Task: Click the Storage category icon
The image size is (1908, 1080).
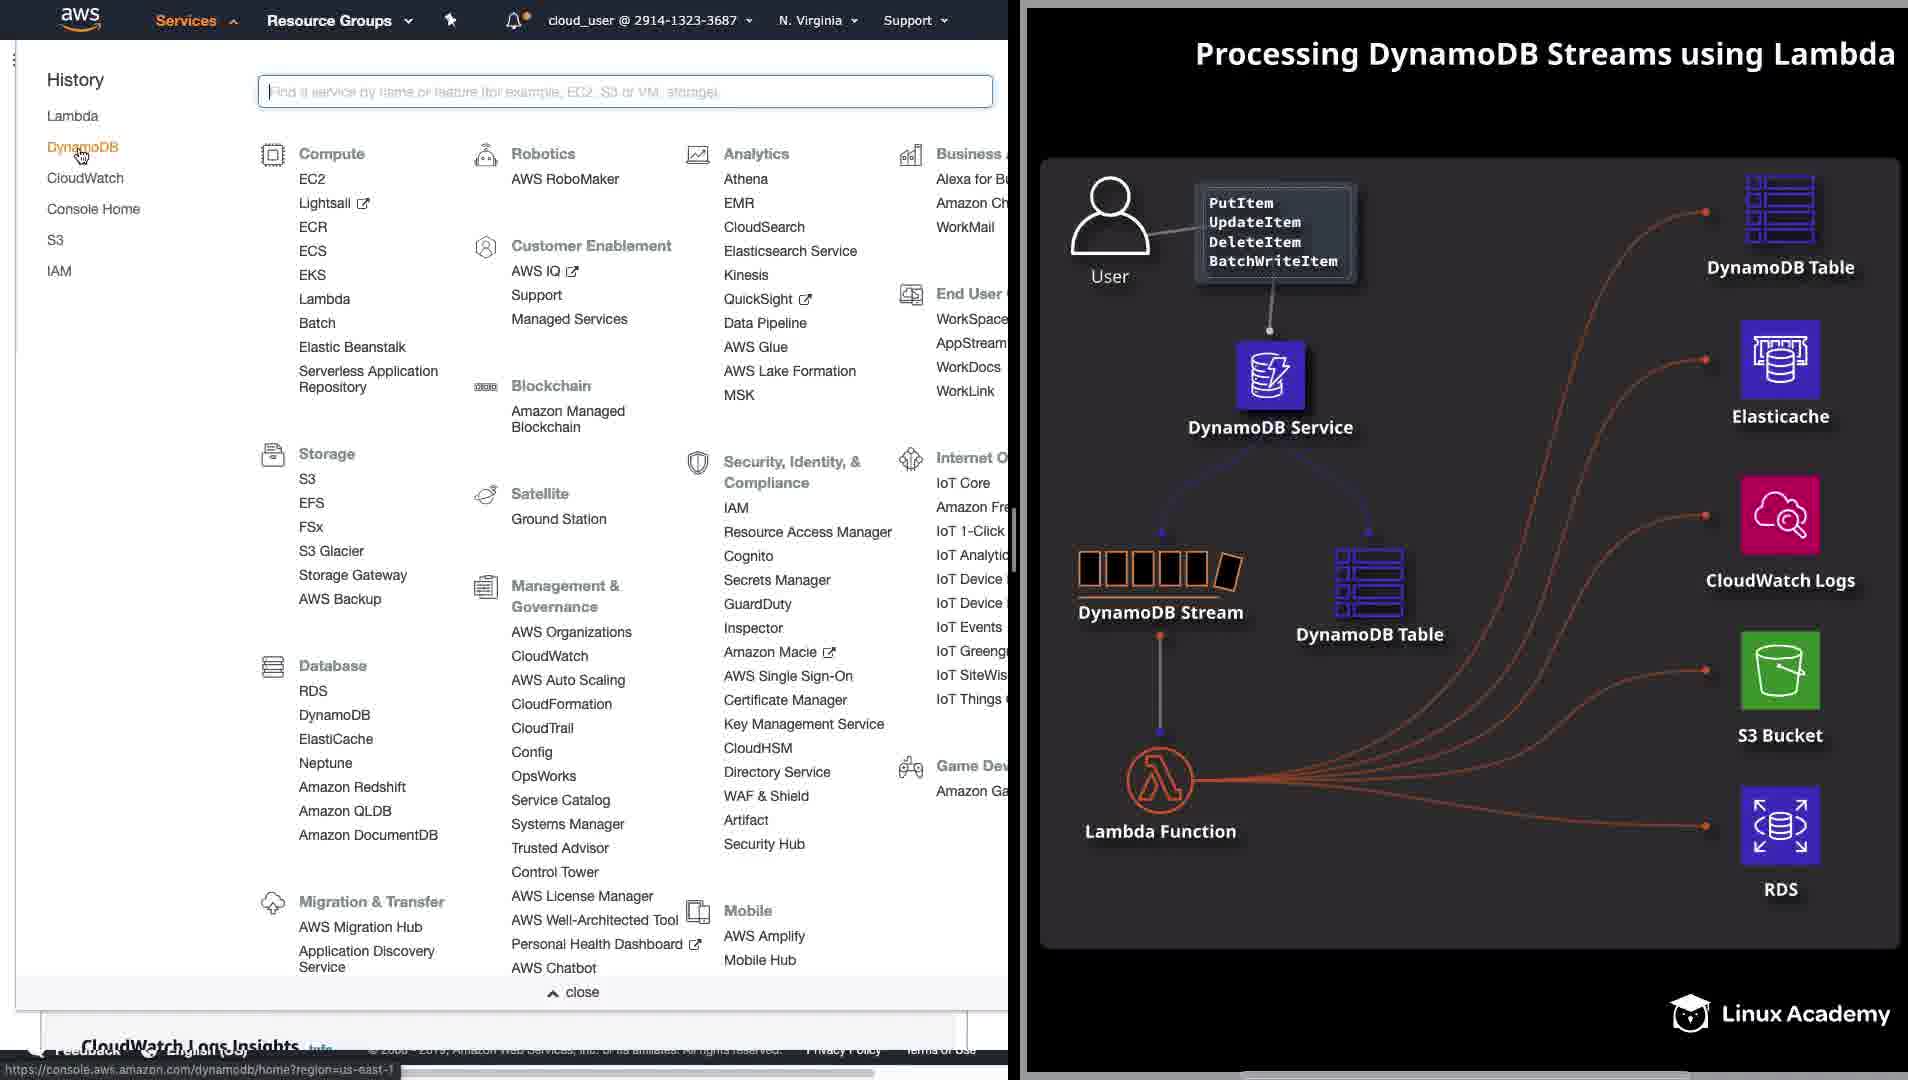Action: pos(272,455)
